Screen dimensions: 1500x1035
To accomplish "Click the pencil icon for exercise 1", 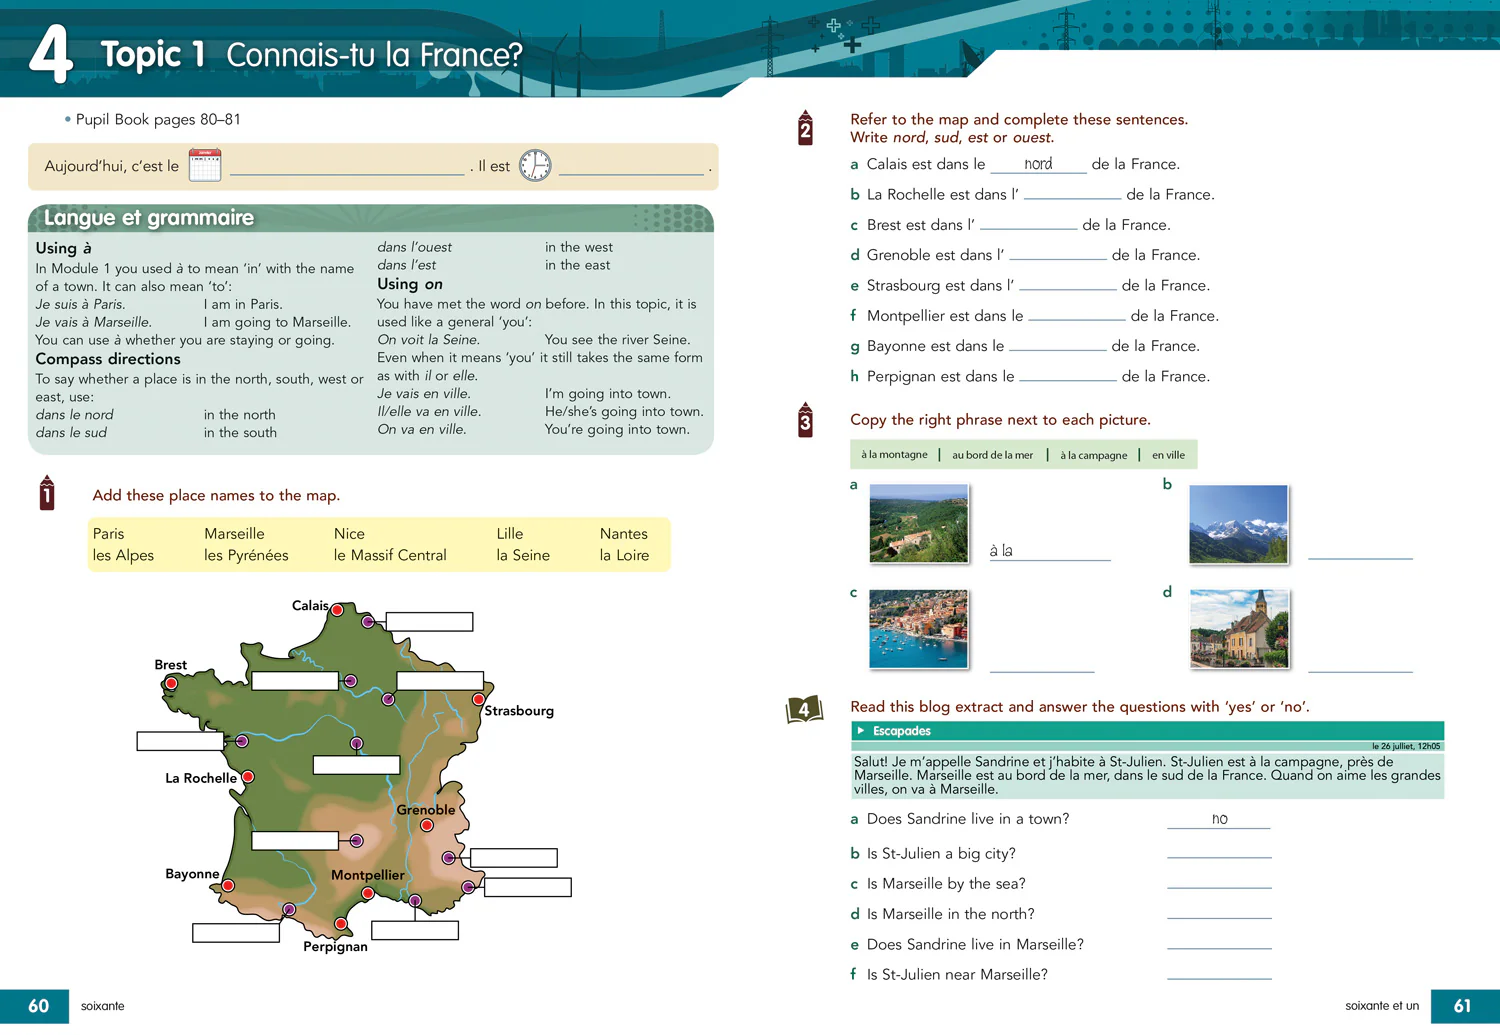I will pos(47,493).
